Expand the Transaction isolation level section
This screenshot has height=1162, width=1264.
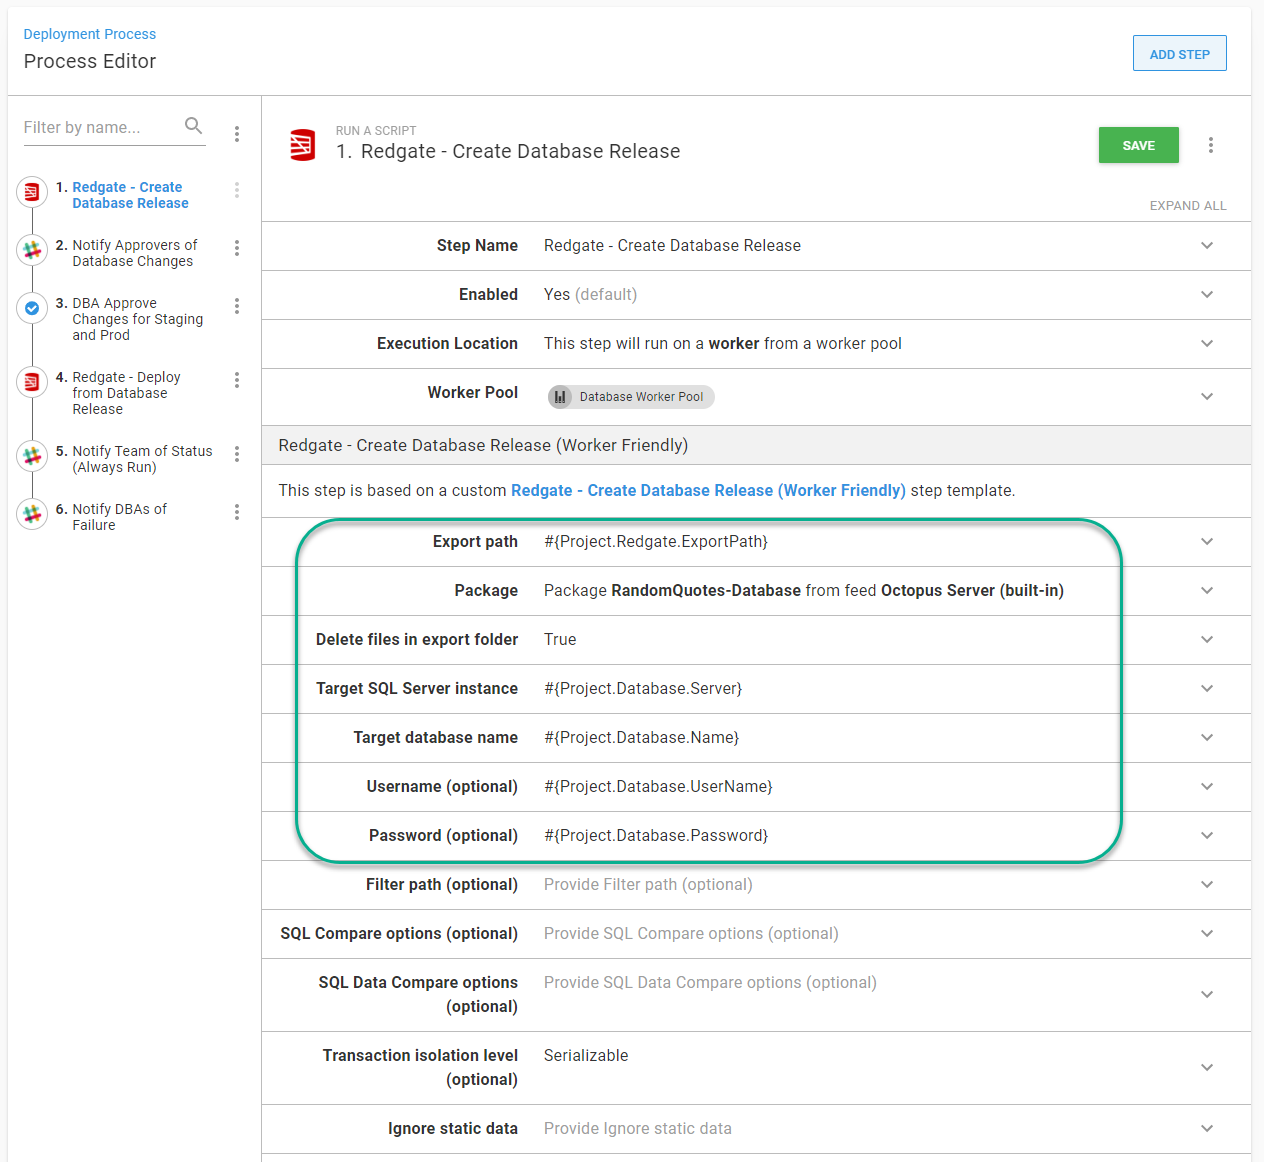click(1207, 1068)
